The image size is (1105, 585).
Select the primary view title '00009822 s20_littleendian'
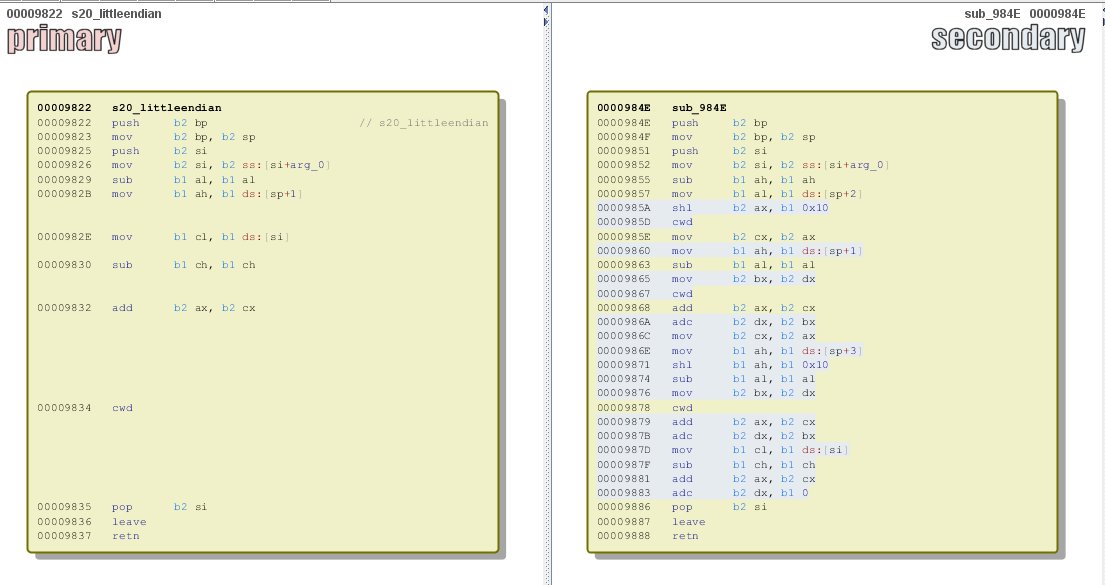pyautogui.click(x=84, y=13)
